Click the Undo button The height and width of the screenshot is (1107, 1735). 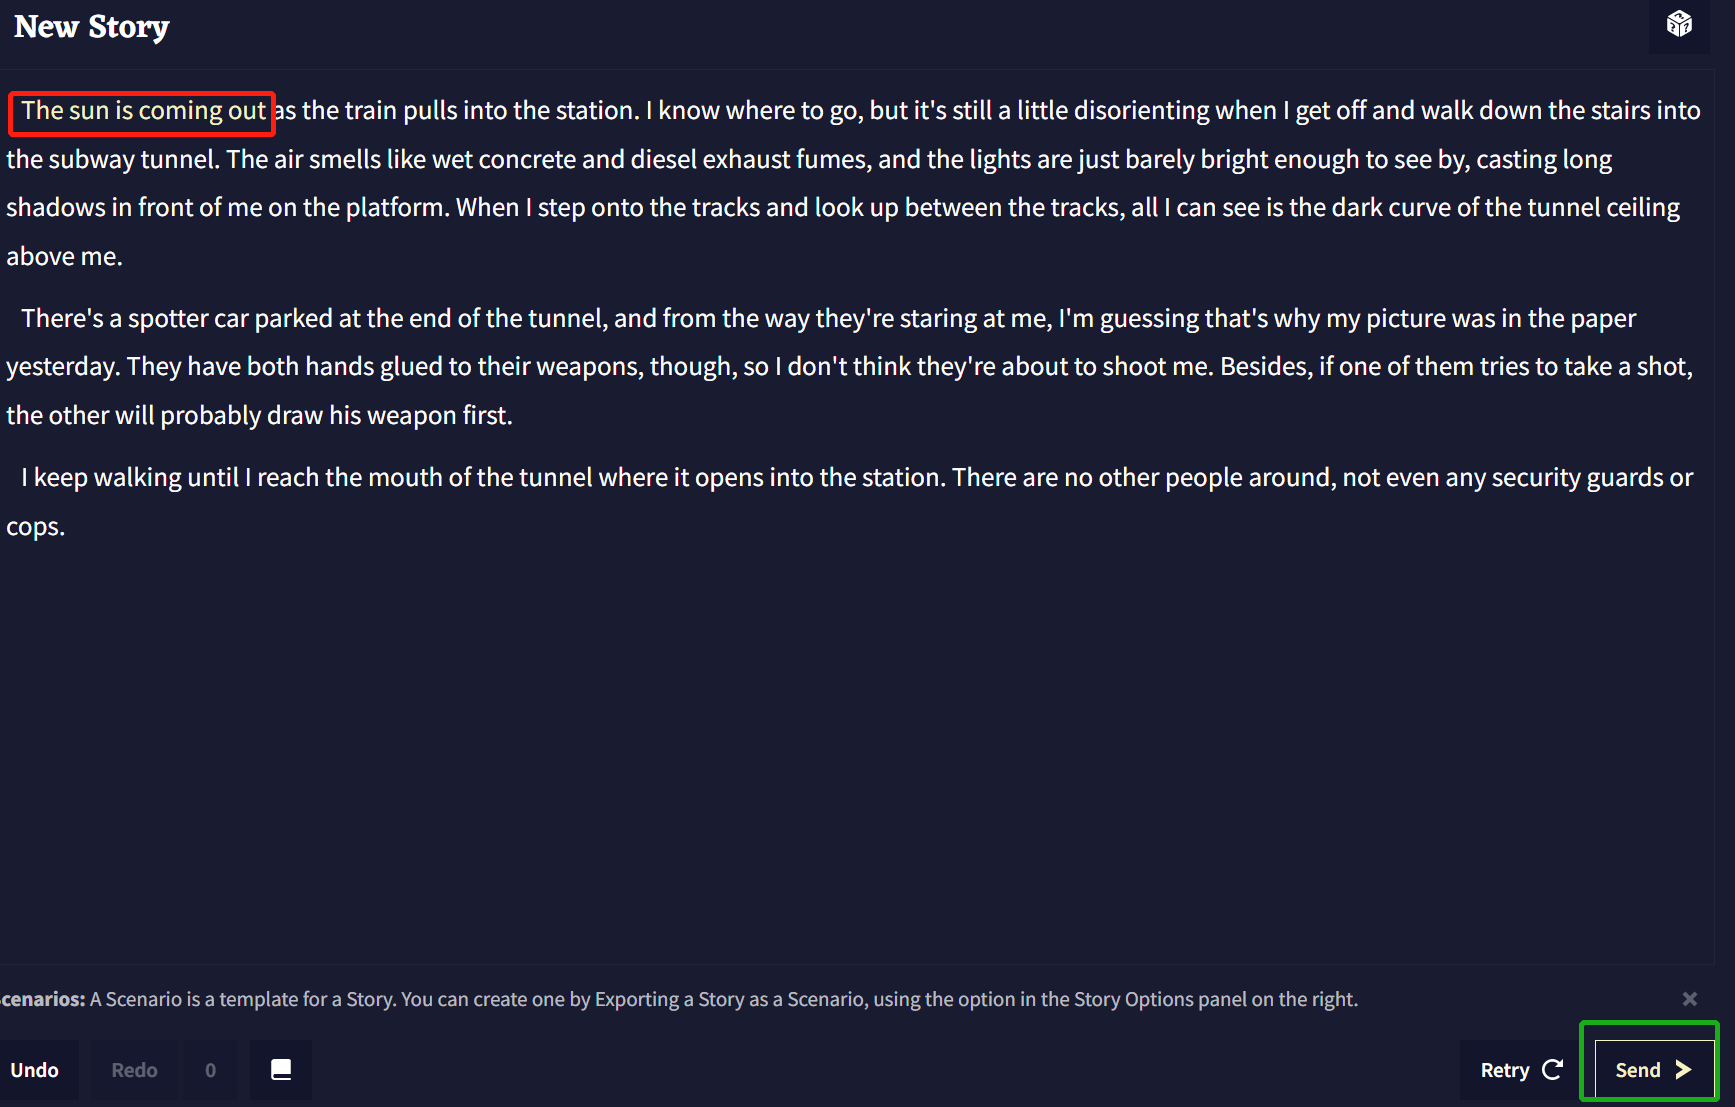pos(35,1070)
